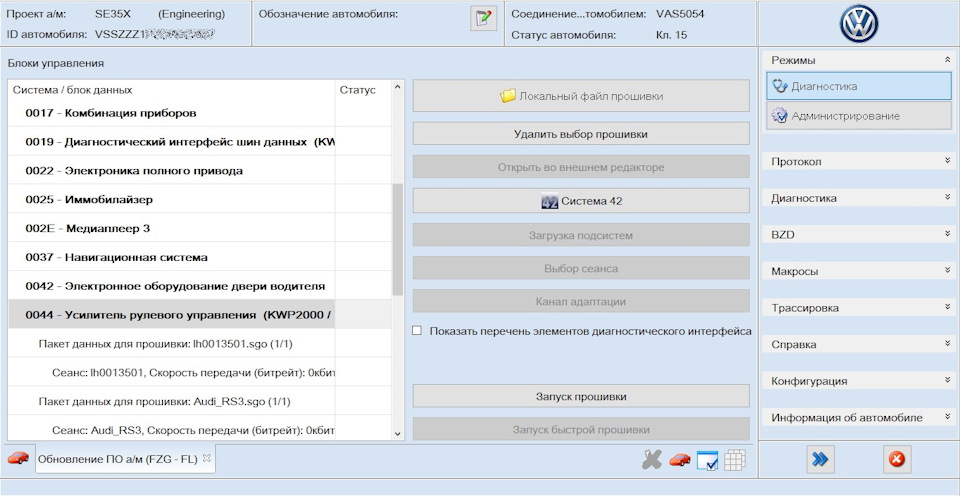Click the scroll down arrow in control units list
This screenshot has height=496, width=960.
pyautogui.click(x=398, y=434)
